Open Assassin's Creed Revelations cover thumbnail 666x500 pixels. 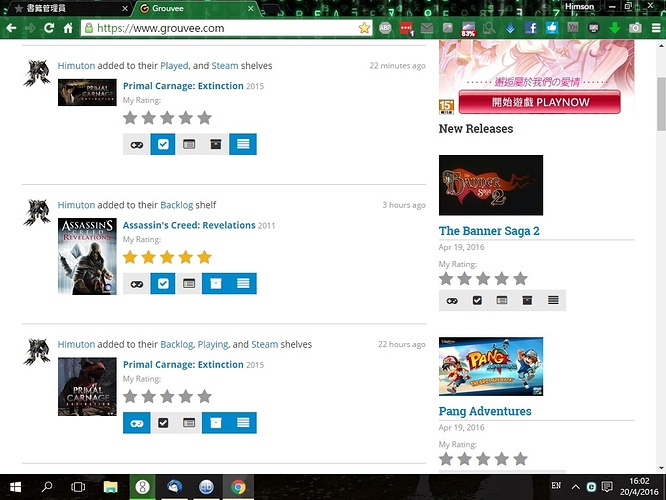87,256
